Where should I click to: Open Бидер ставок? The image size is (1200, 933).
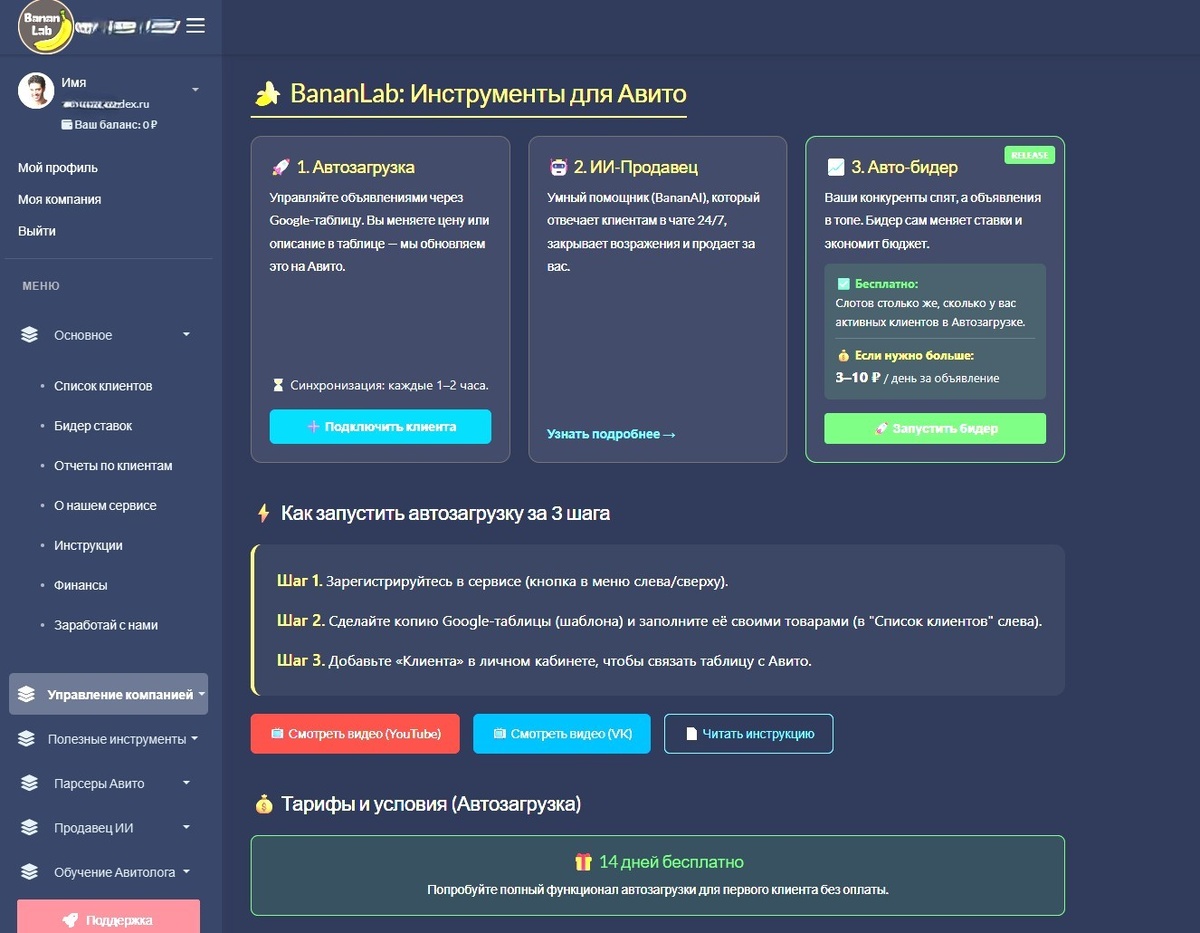[x=93, y=426]
